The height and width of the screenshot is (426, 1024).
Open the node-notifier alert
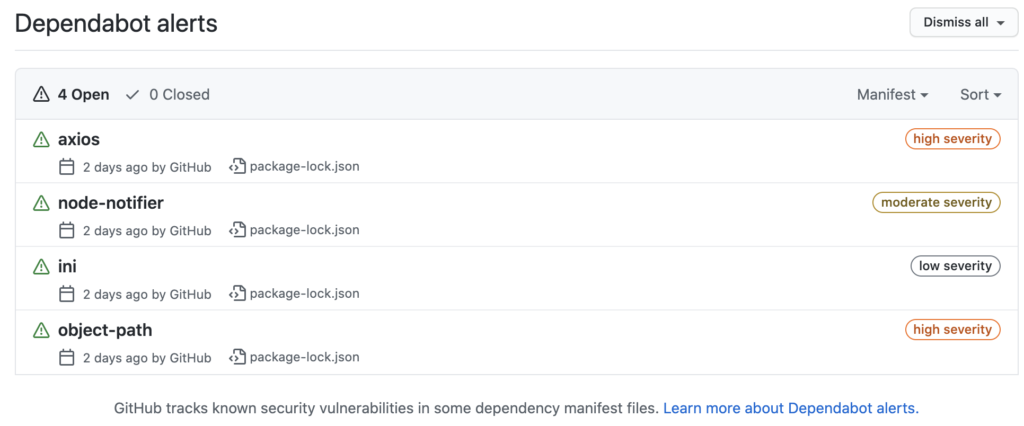111,203
